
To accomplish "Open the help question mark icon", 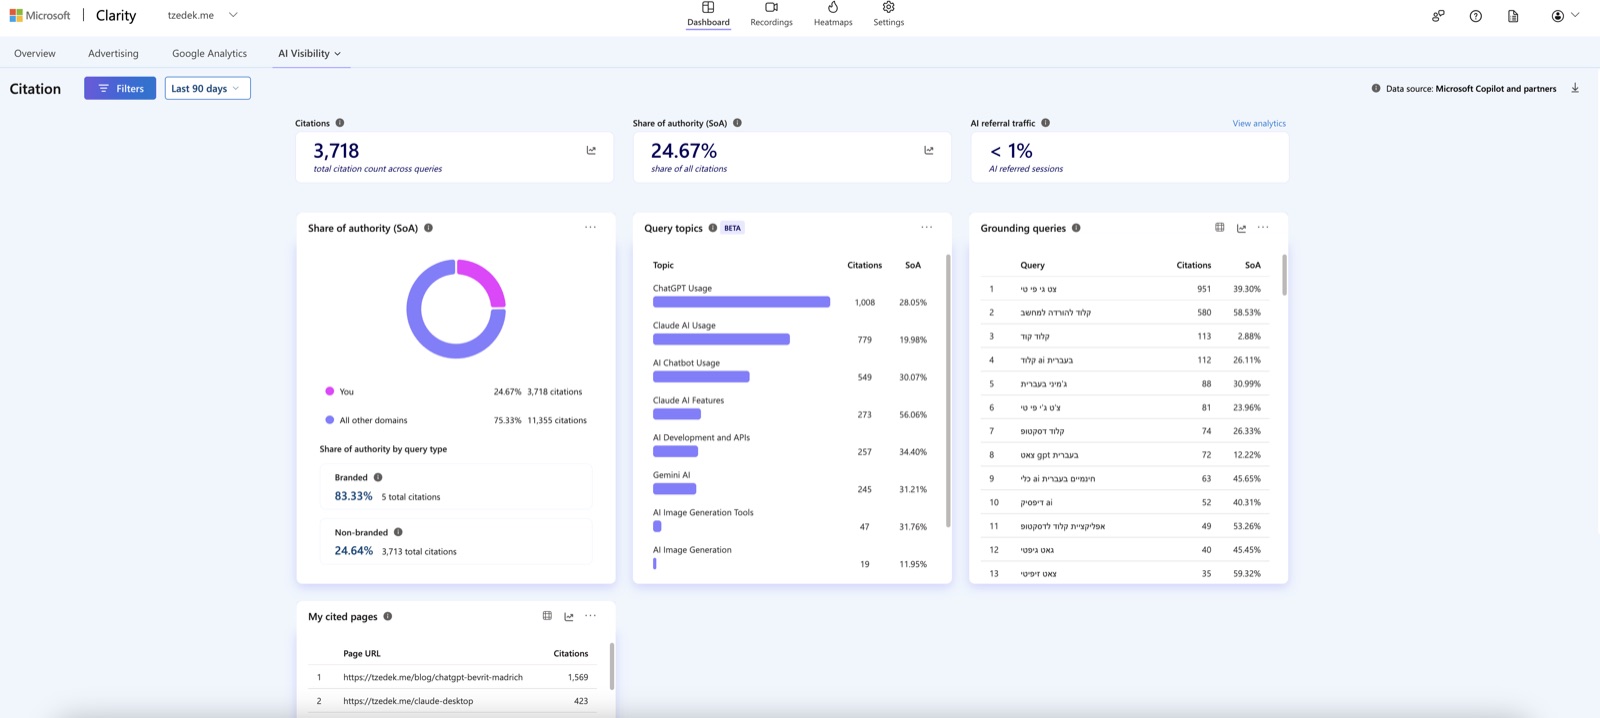I will (1476, 16).
